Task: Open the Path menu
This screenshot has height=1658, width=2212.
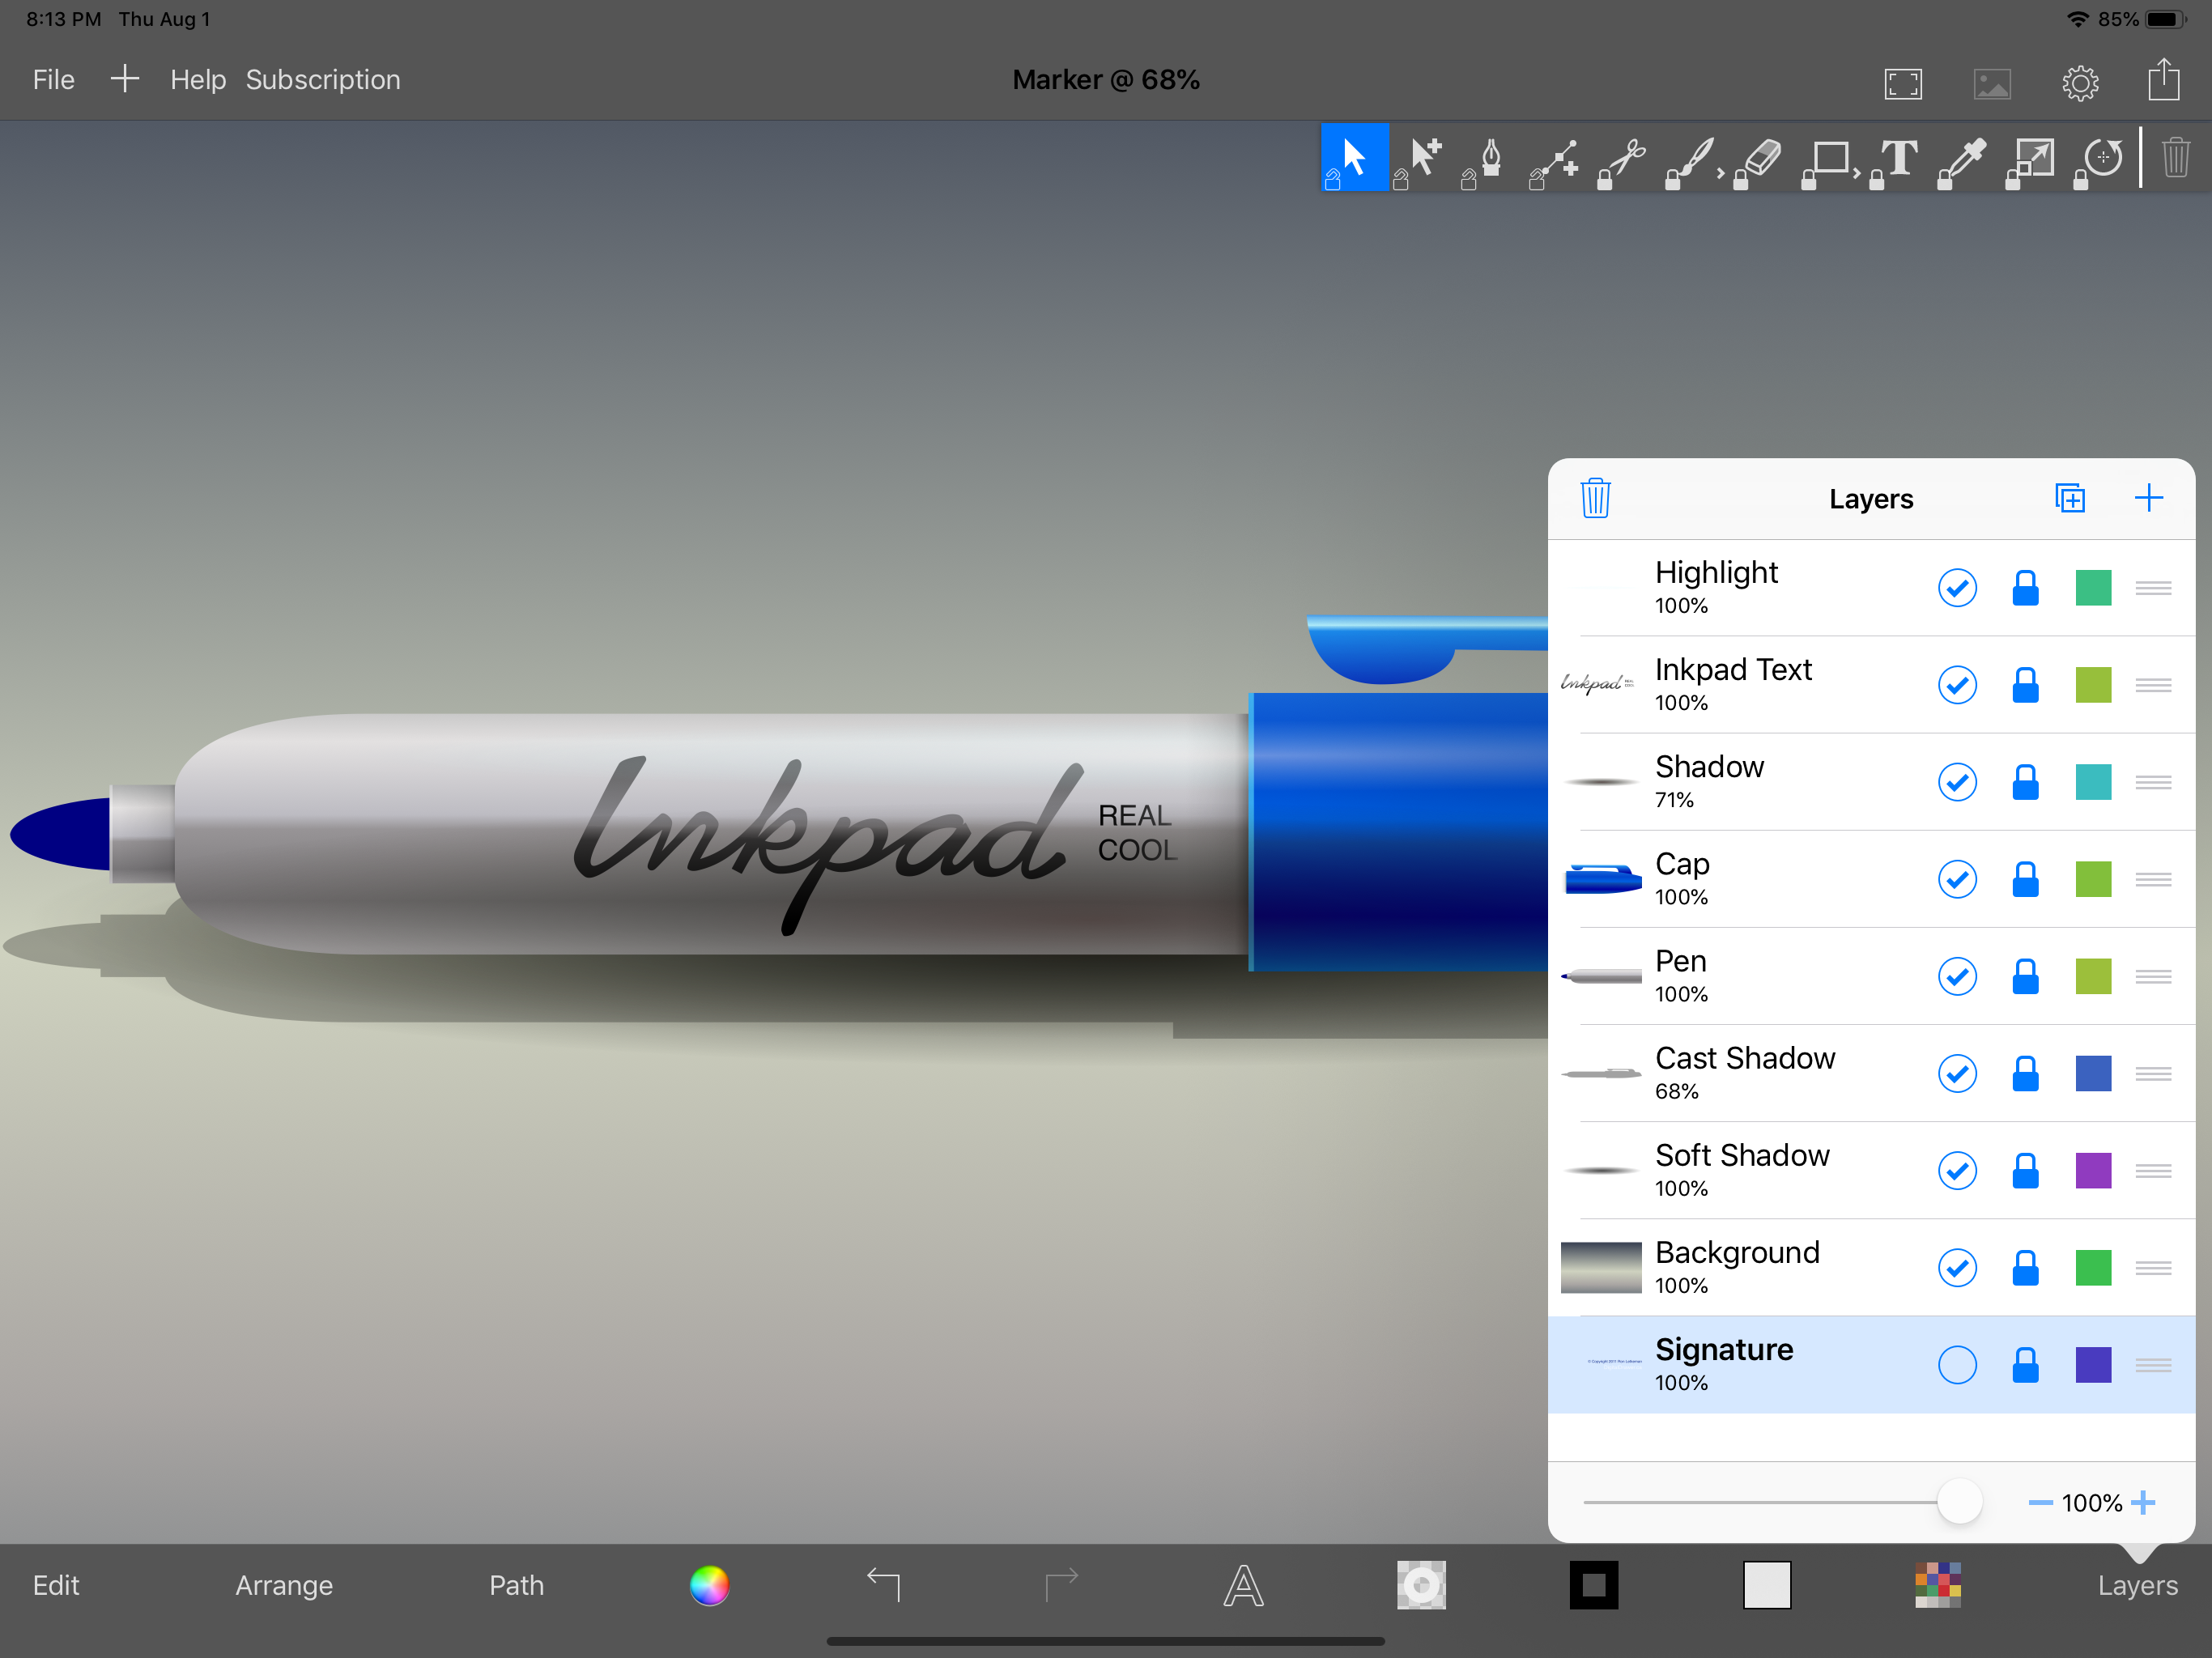Action: click(516, 1585)
